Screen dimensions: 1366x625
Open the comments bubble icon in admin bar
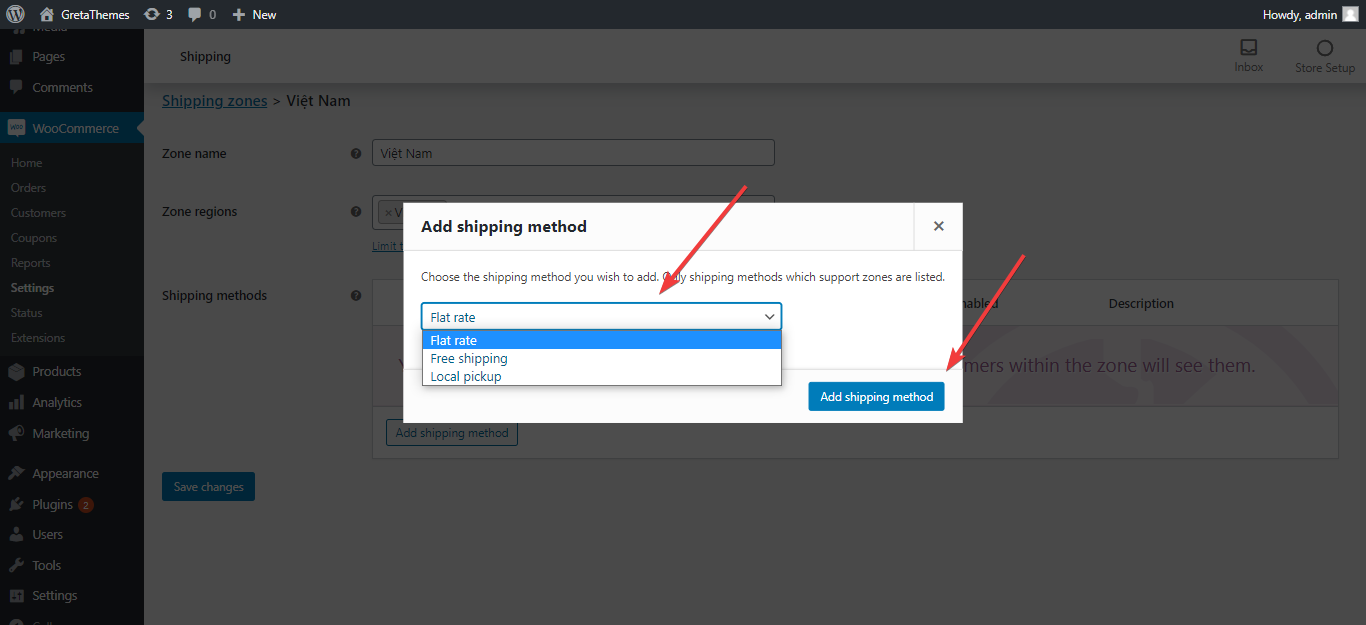(194, 14)
